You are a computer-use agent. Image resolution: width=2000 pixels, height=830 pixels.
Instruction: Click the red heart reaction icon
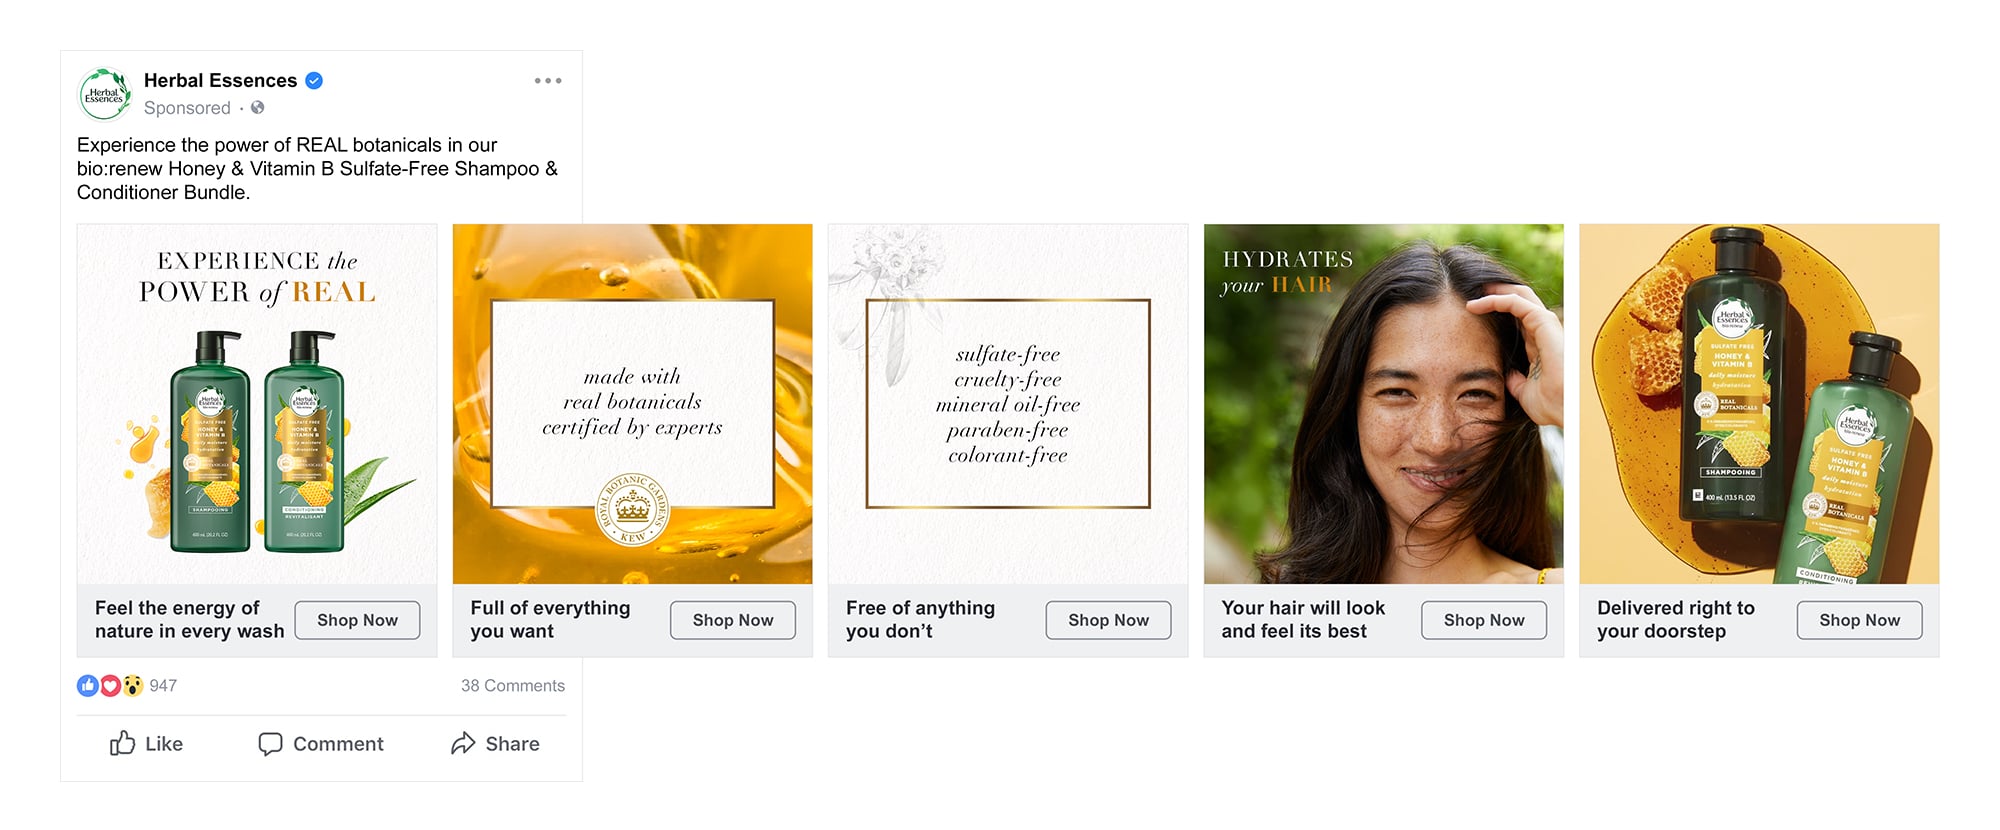[110, 686]
